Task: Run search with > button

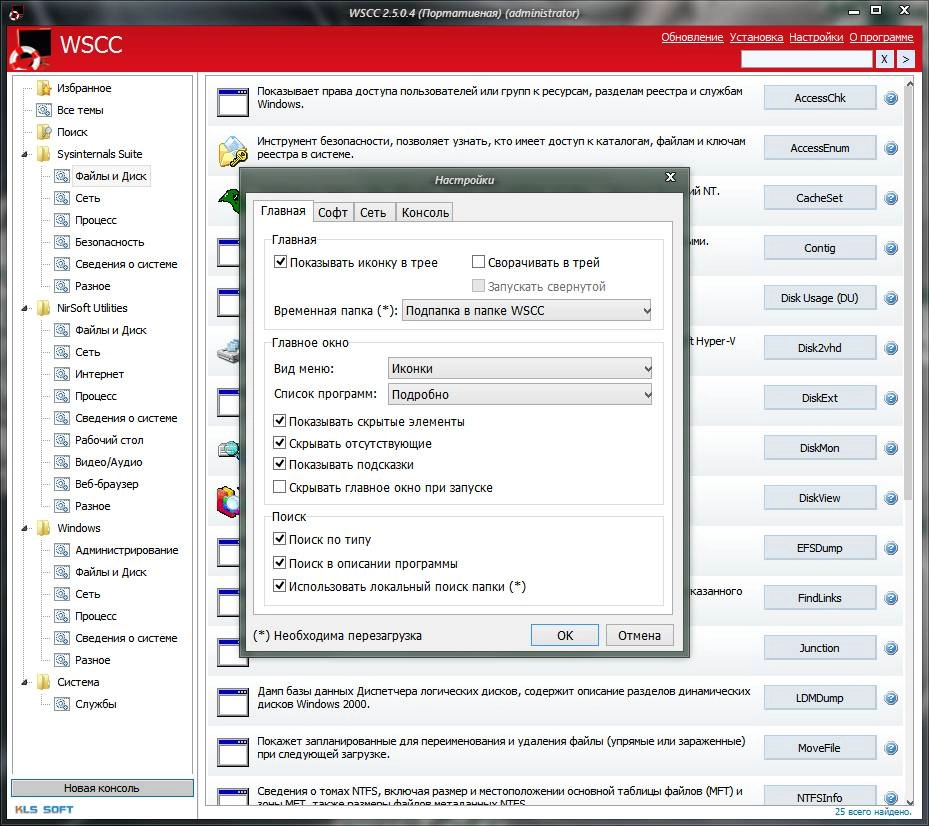Action: tap(906, 59)
